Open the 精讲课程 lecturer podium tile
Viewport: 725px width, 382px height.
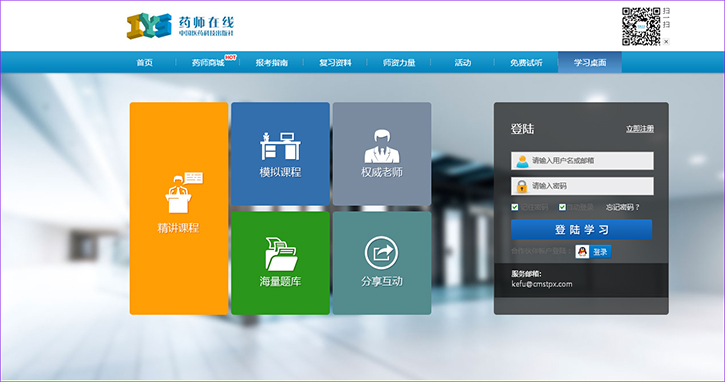[x=179, y=209]
